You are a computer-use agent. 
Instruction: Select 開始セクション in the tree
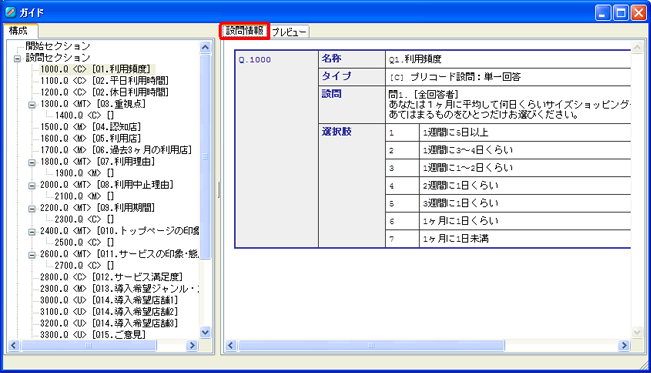58,46
